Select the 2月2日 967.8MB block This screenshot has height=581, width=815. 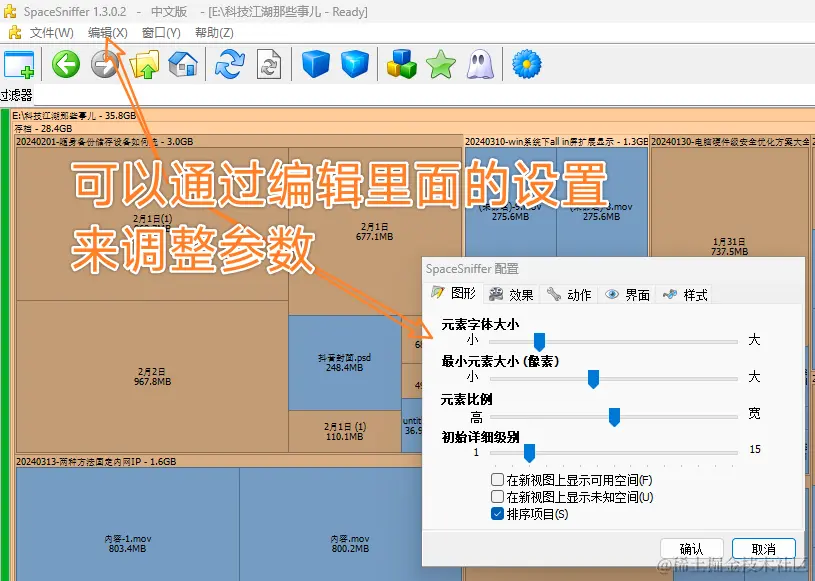[x=152, y=376]
